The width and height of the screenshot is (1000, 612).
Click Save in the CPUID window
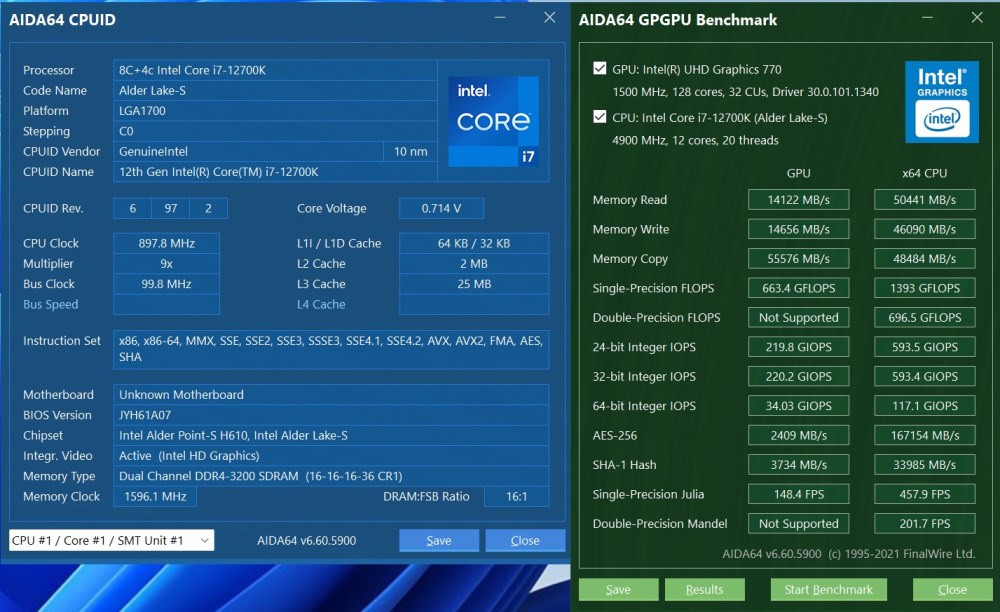click(439, 541)
